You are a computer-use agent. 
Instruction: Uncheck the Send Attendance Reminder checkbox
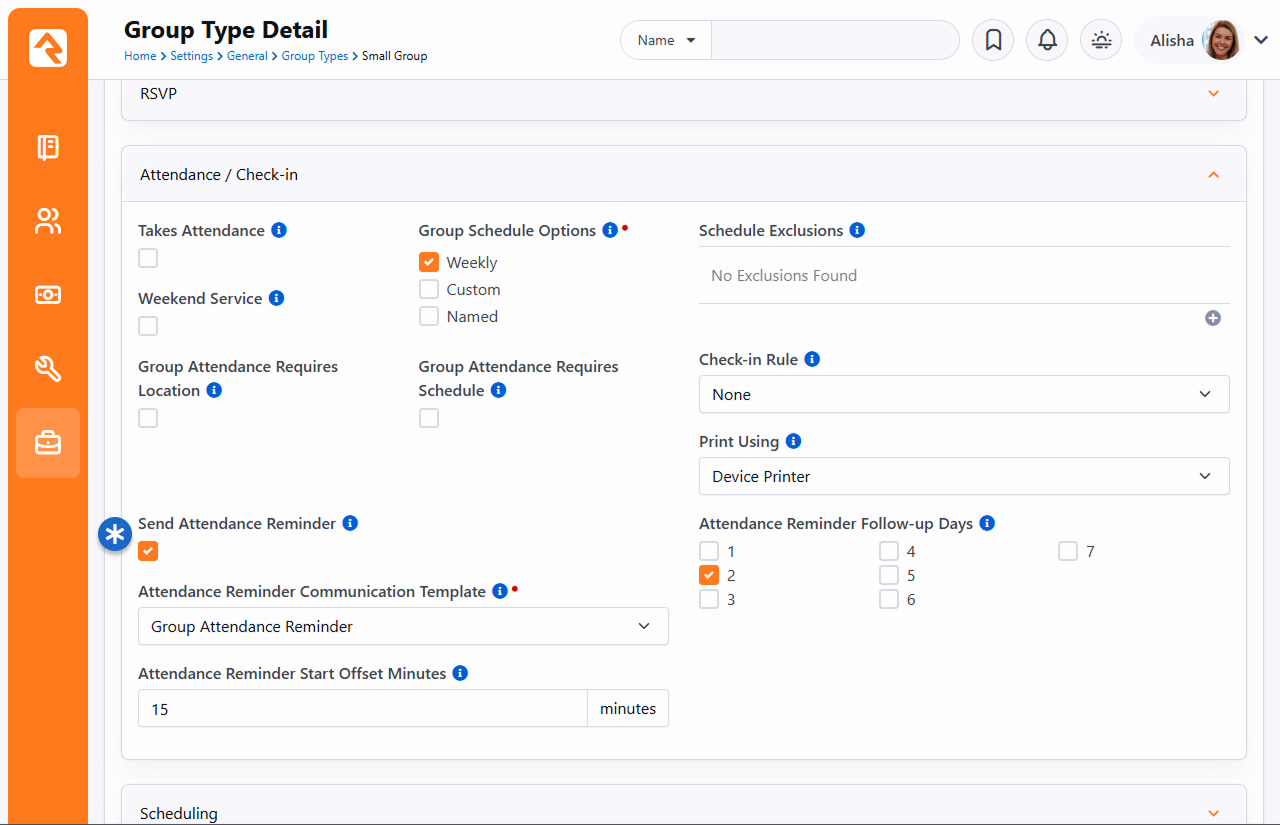point(148,551)
